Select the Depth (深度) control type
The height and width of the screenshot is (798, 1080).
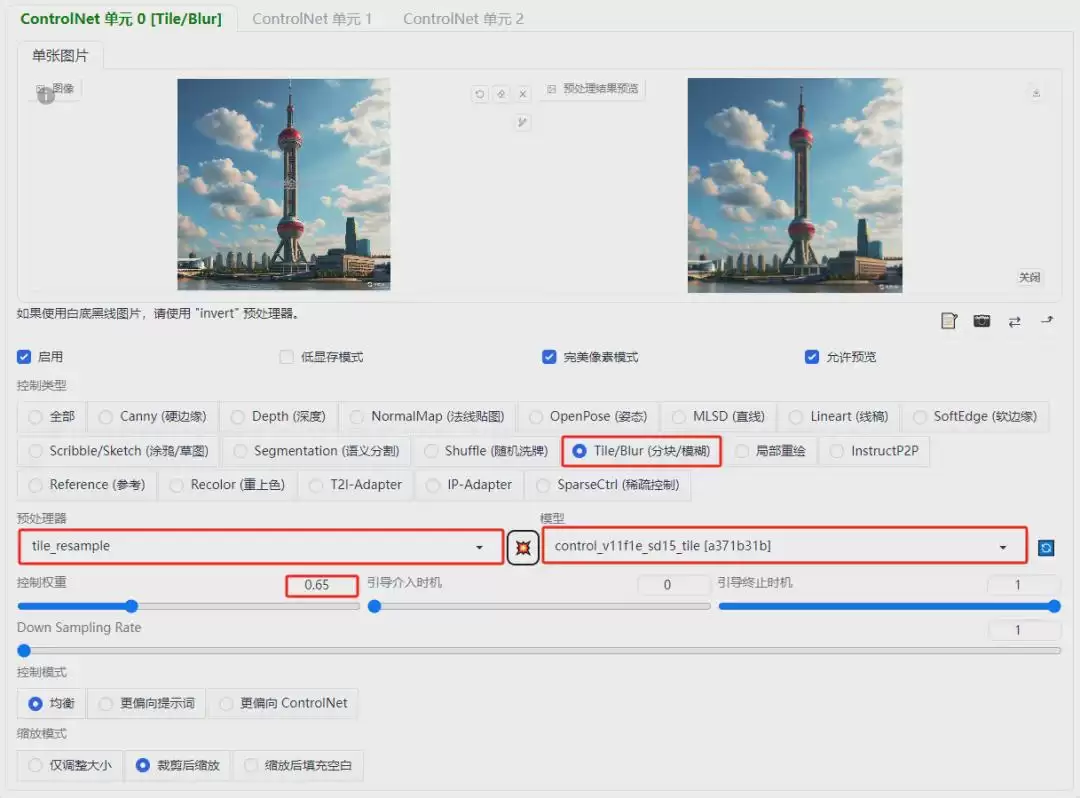[278, 417]
